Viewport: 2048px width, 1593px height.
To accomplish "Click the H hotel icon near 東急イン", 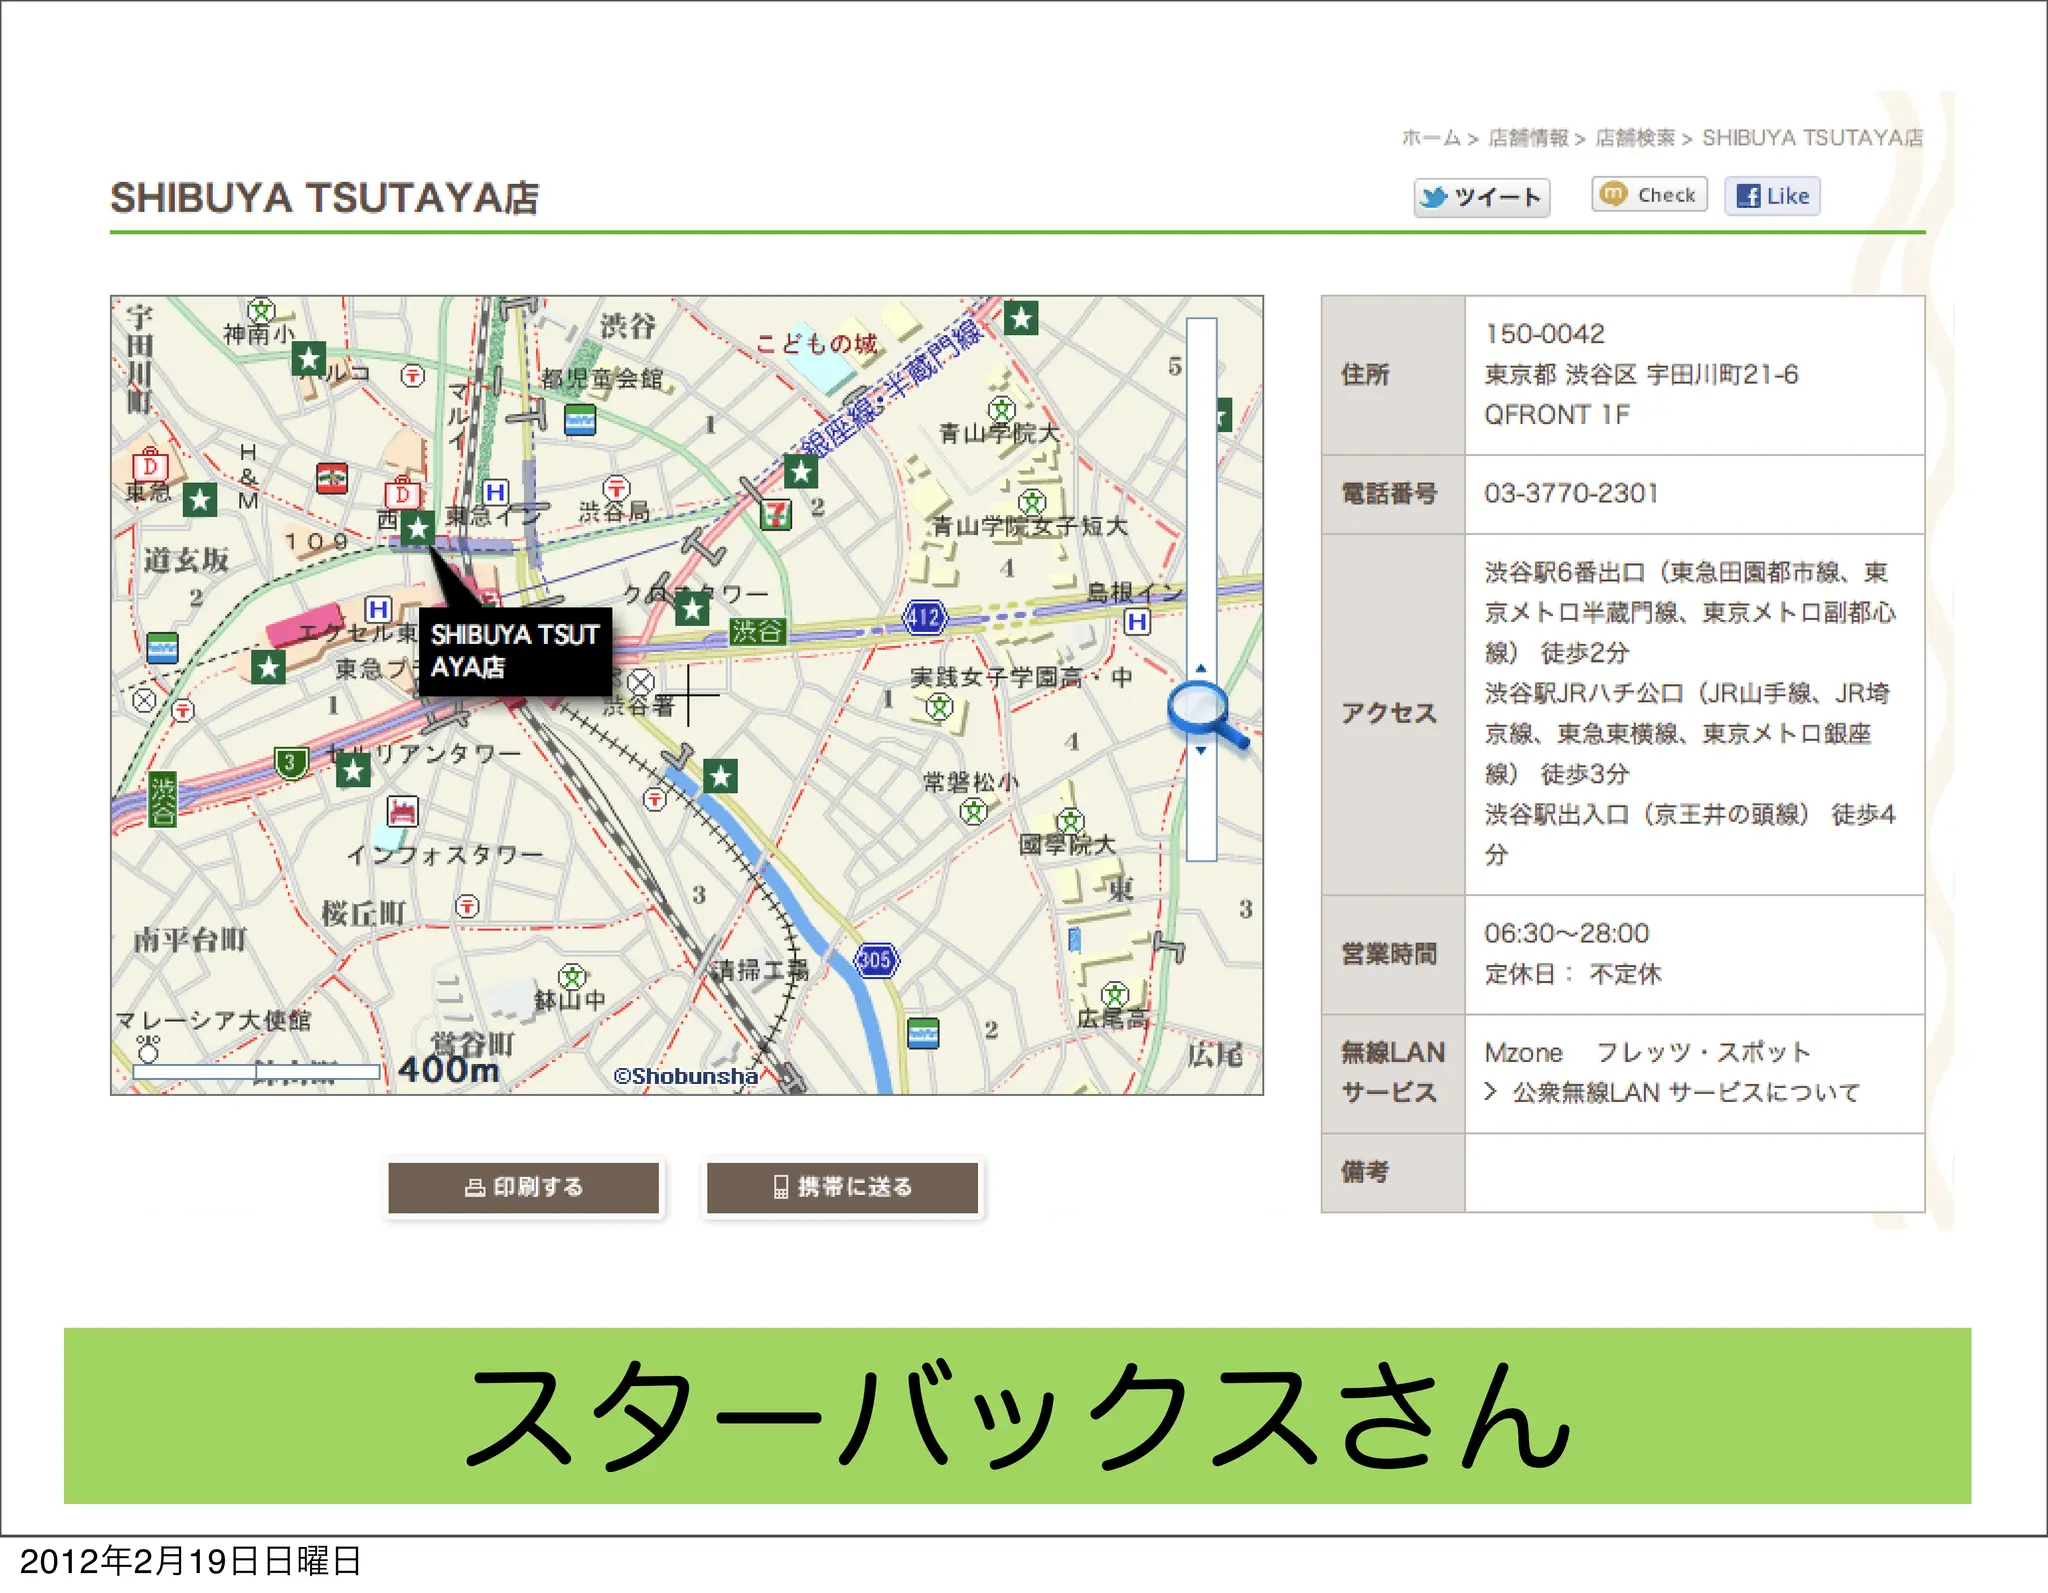I will [495, 492].
